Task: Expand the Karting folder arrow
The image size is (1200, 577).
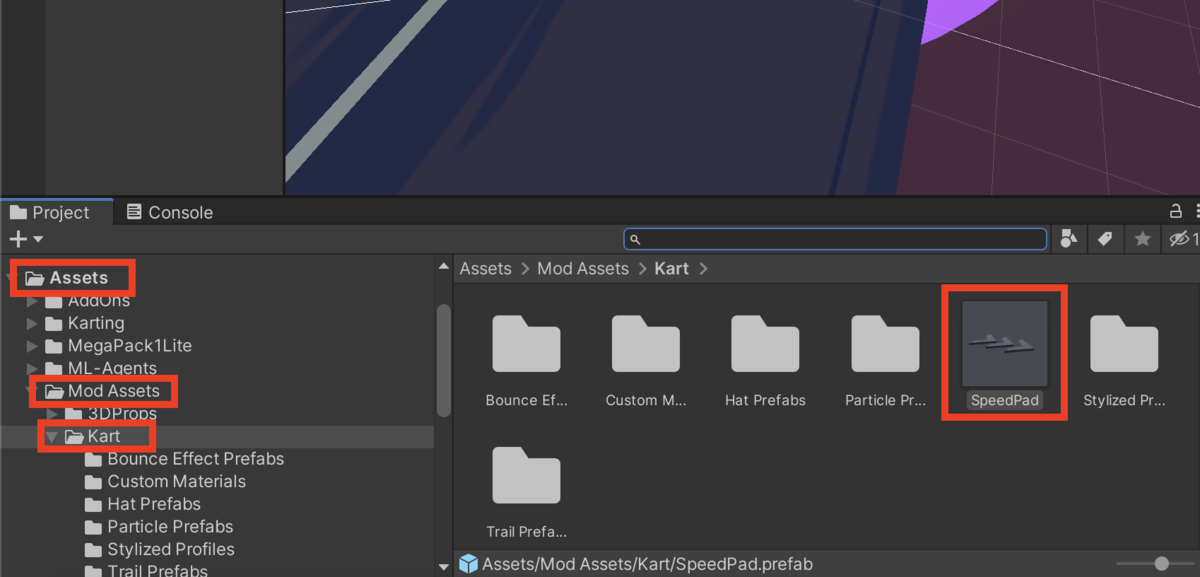Action: point(33,323)
